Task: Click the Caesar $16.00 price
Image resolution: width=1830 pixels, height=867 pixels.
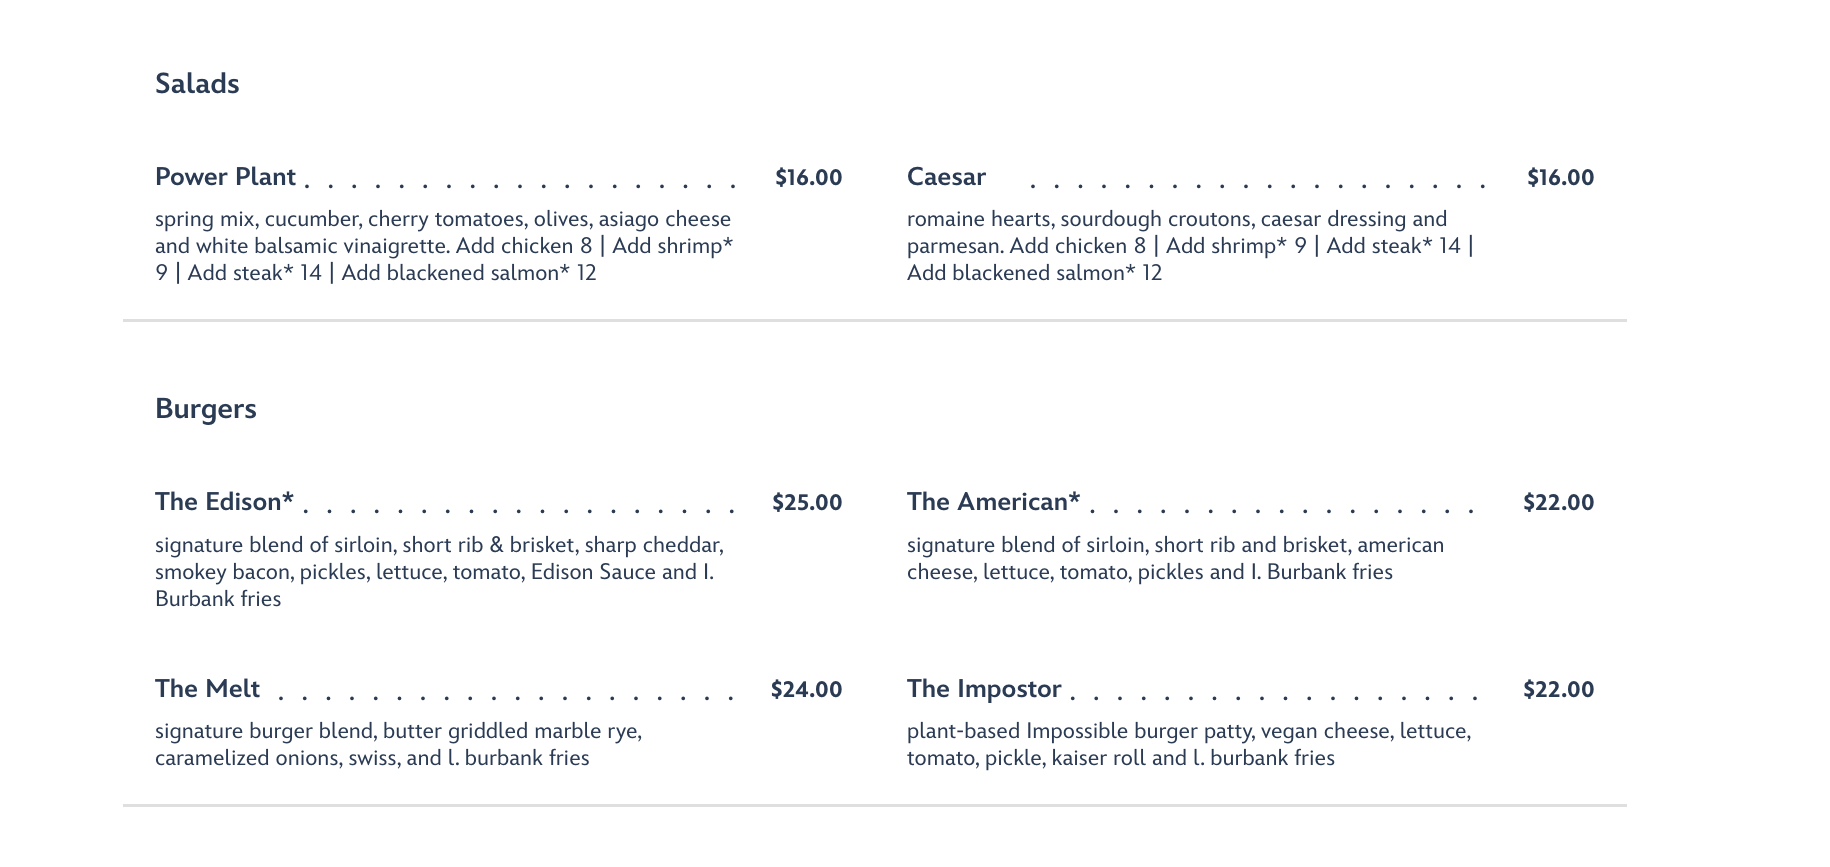Action: point(1560,178)
